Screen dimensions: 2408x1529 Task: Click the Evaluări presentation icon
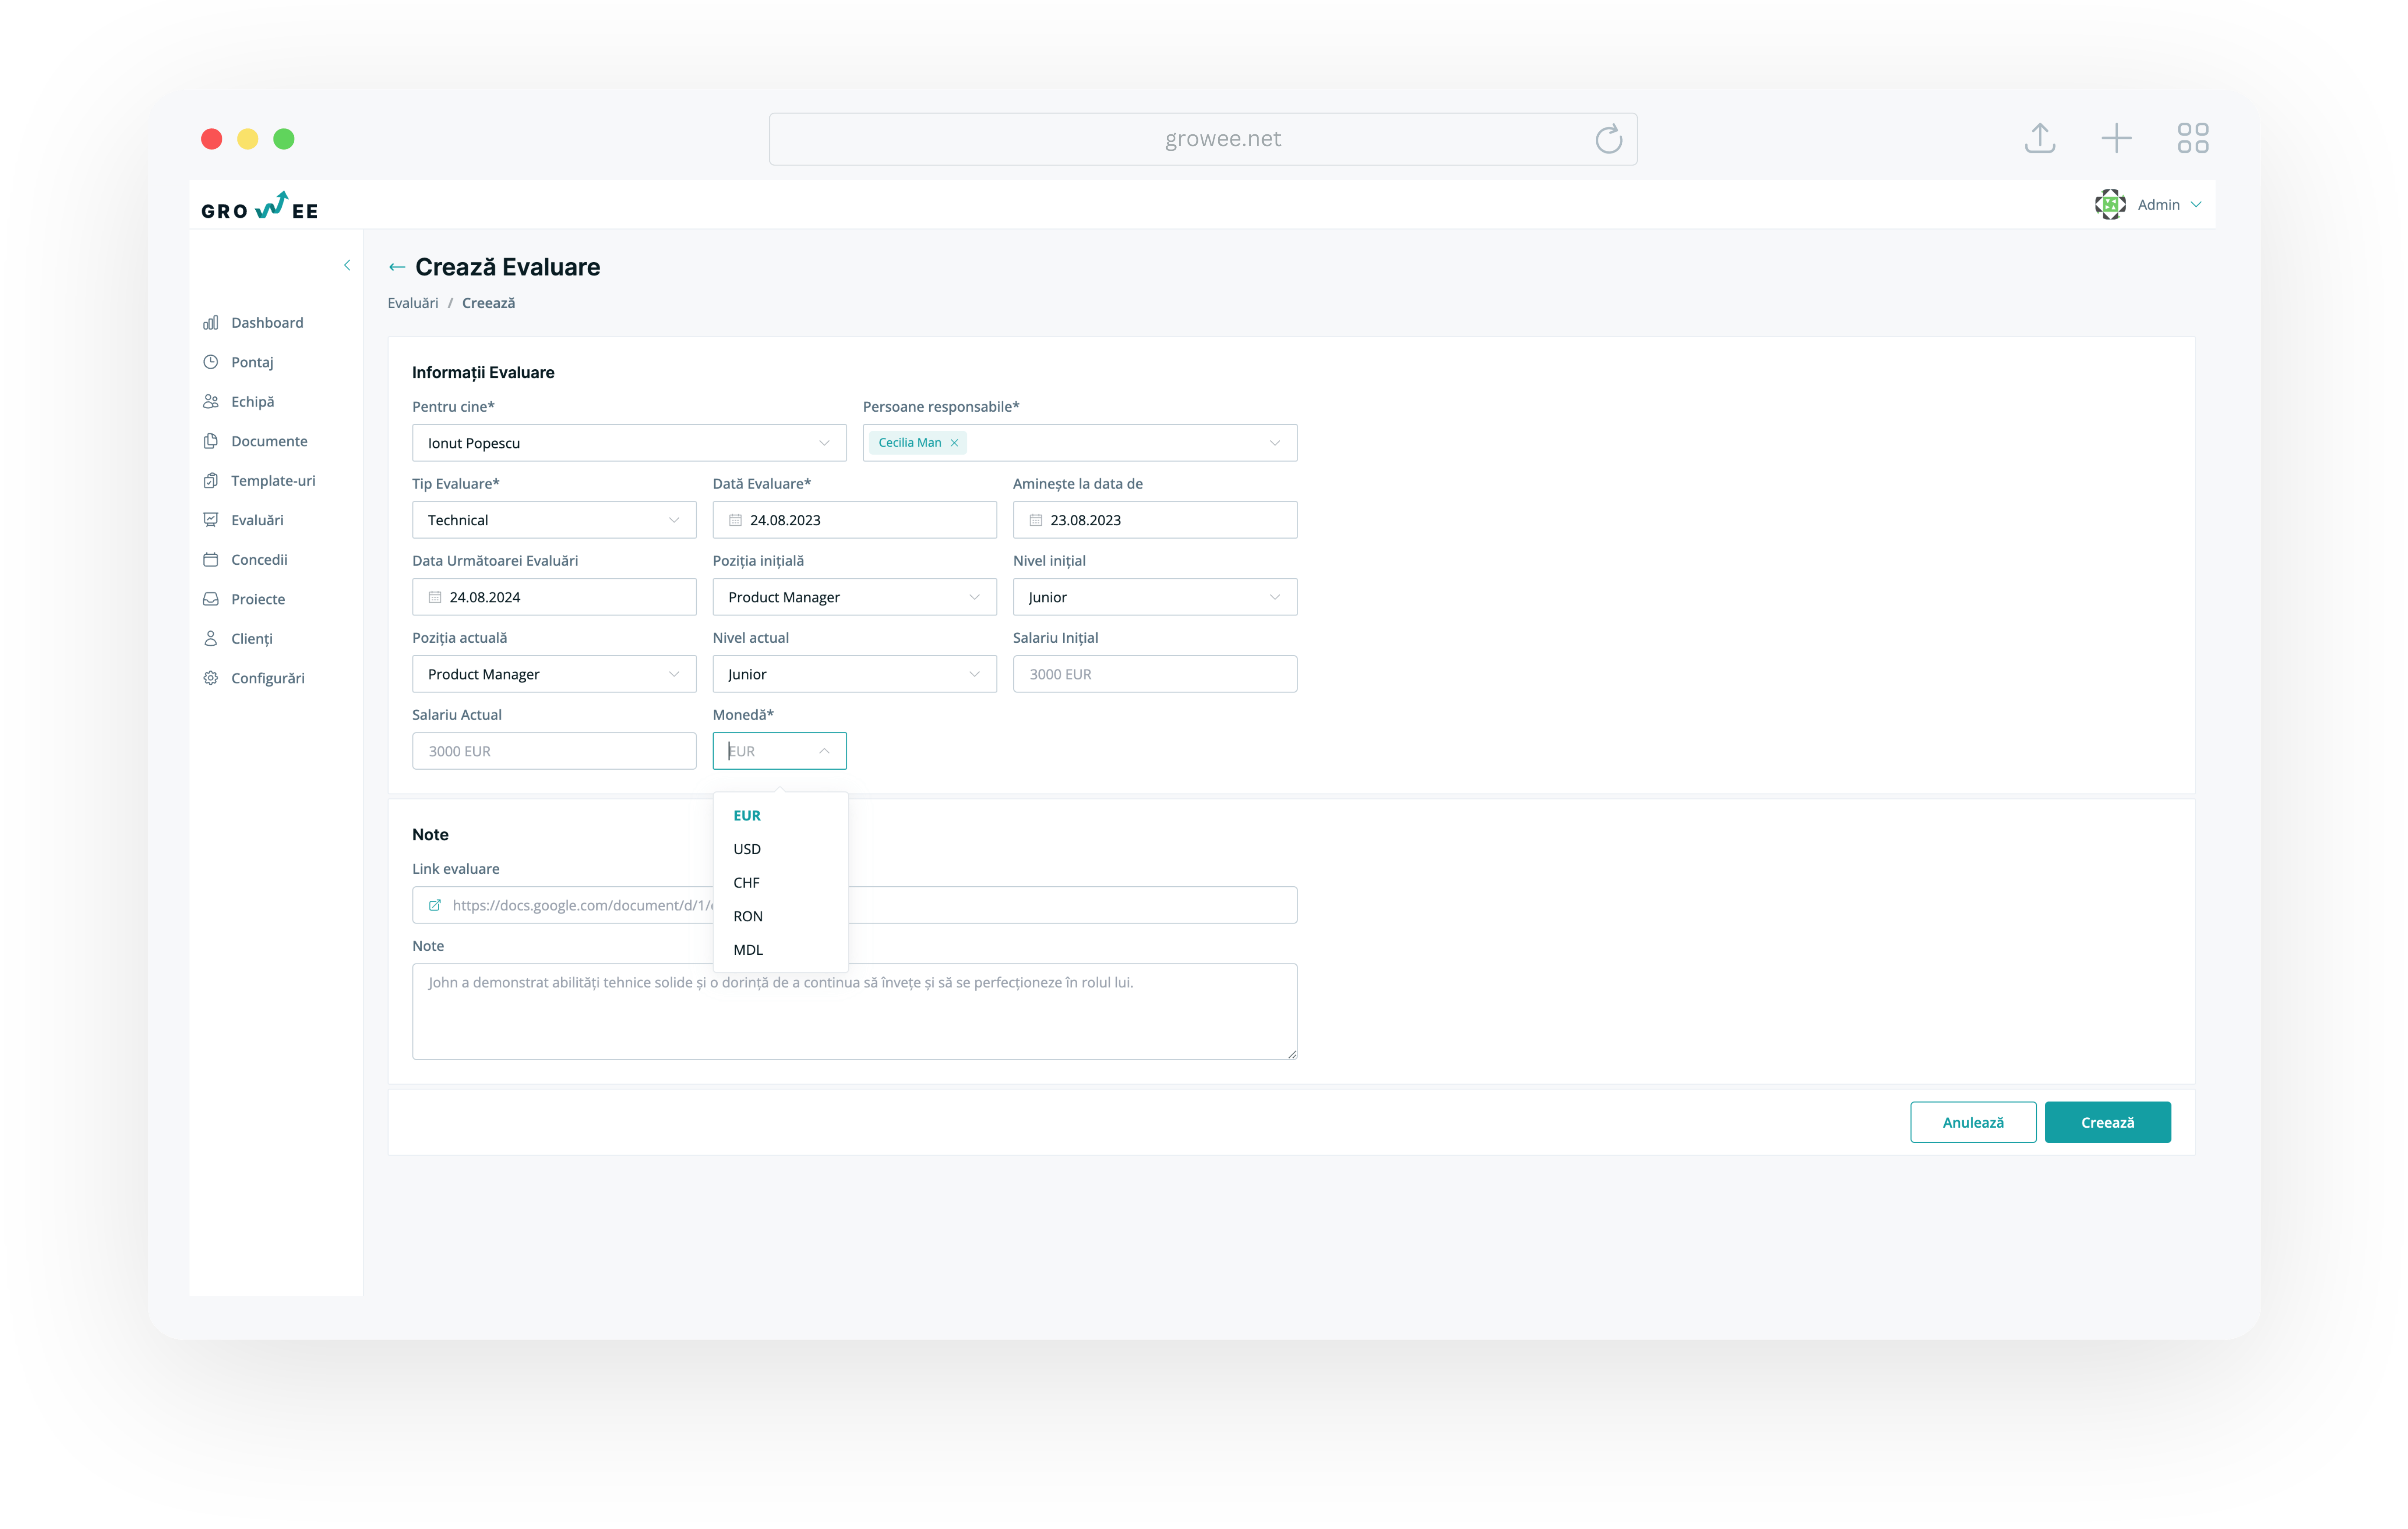[210, 520]
